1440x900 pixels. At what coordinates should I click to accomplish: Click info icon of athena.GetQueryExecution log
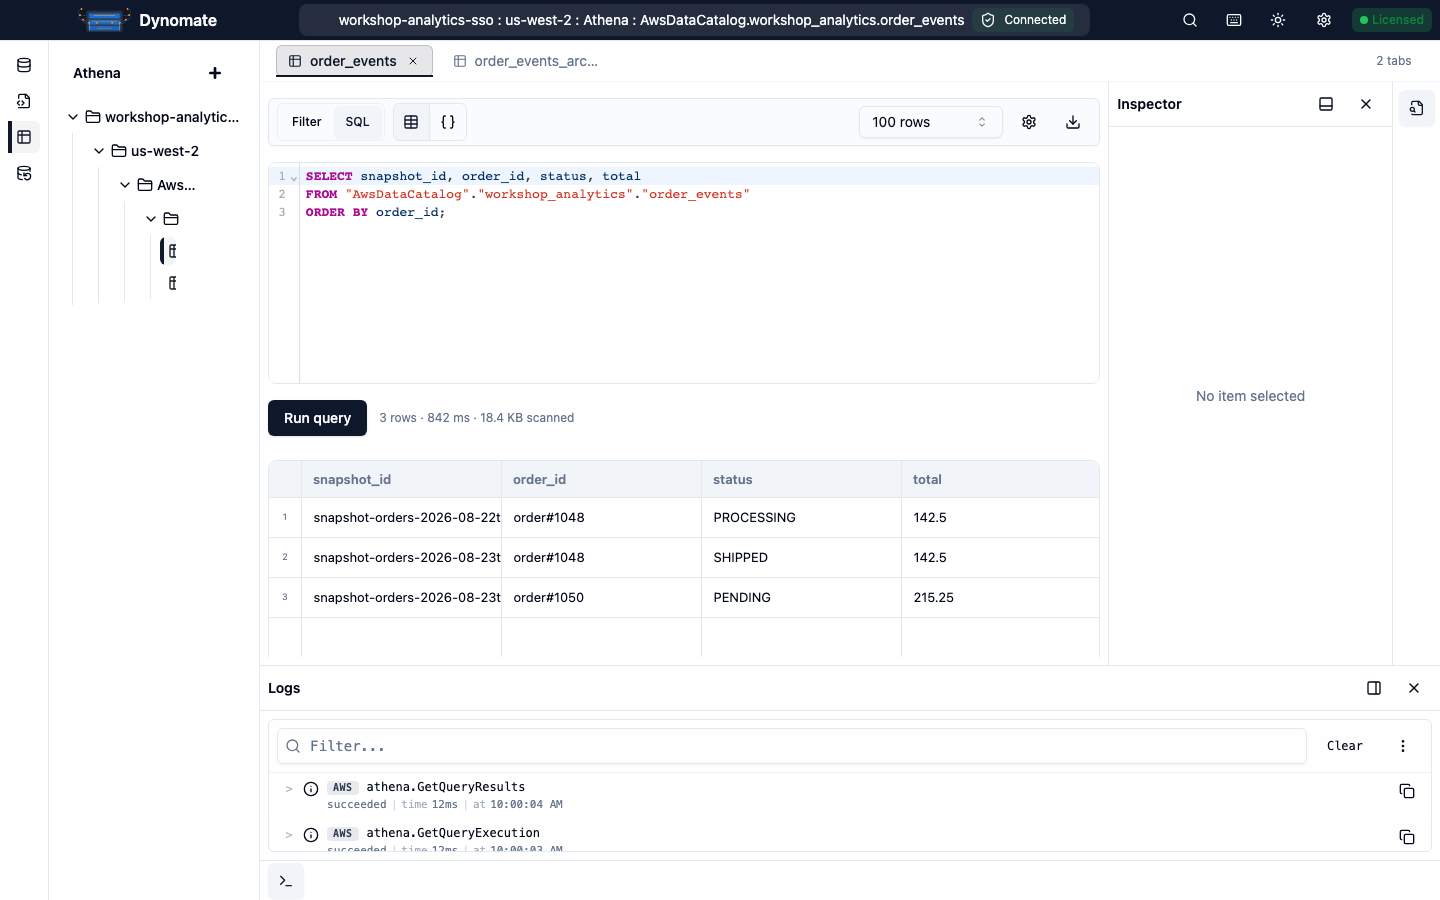coord(311,835)
